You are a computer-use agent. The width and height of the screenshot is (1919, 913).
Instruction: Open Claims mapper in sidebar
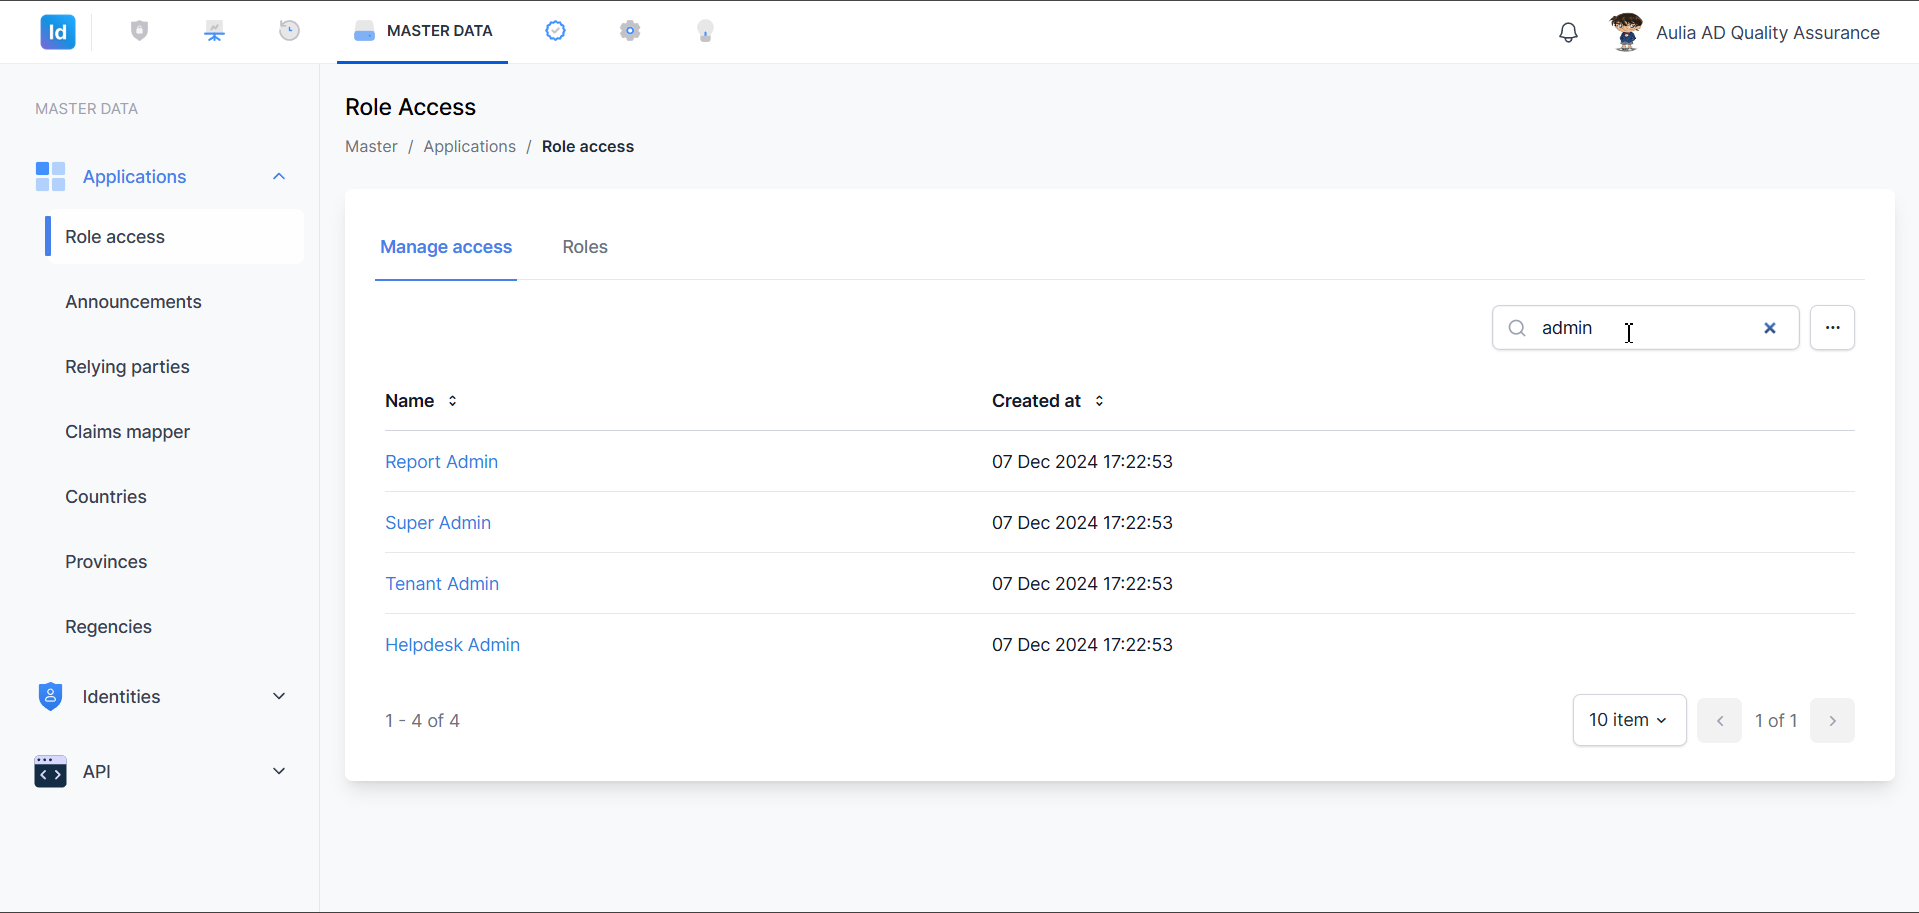click(x=127, y=432)
